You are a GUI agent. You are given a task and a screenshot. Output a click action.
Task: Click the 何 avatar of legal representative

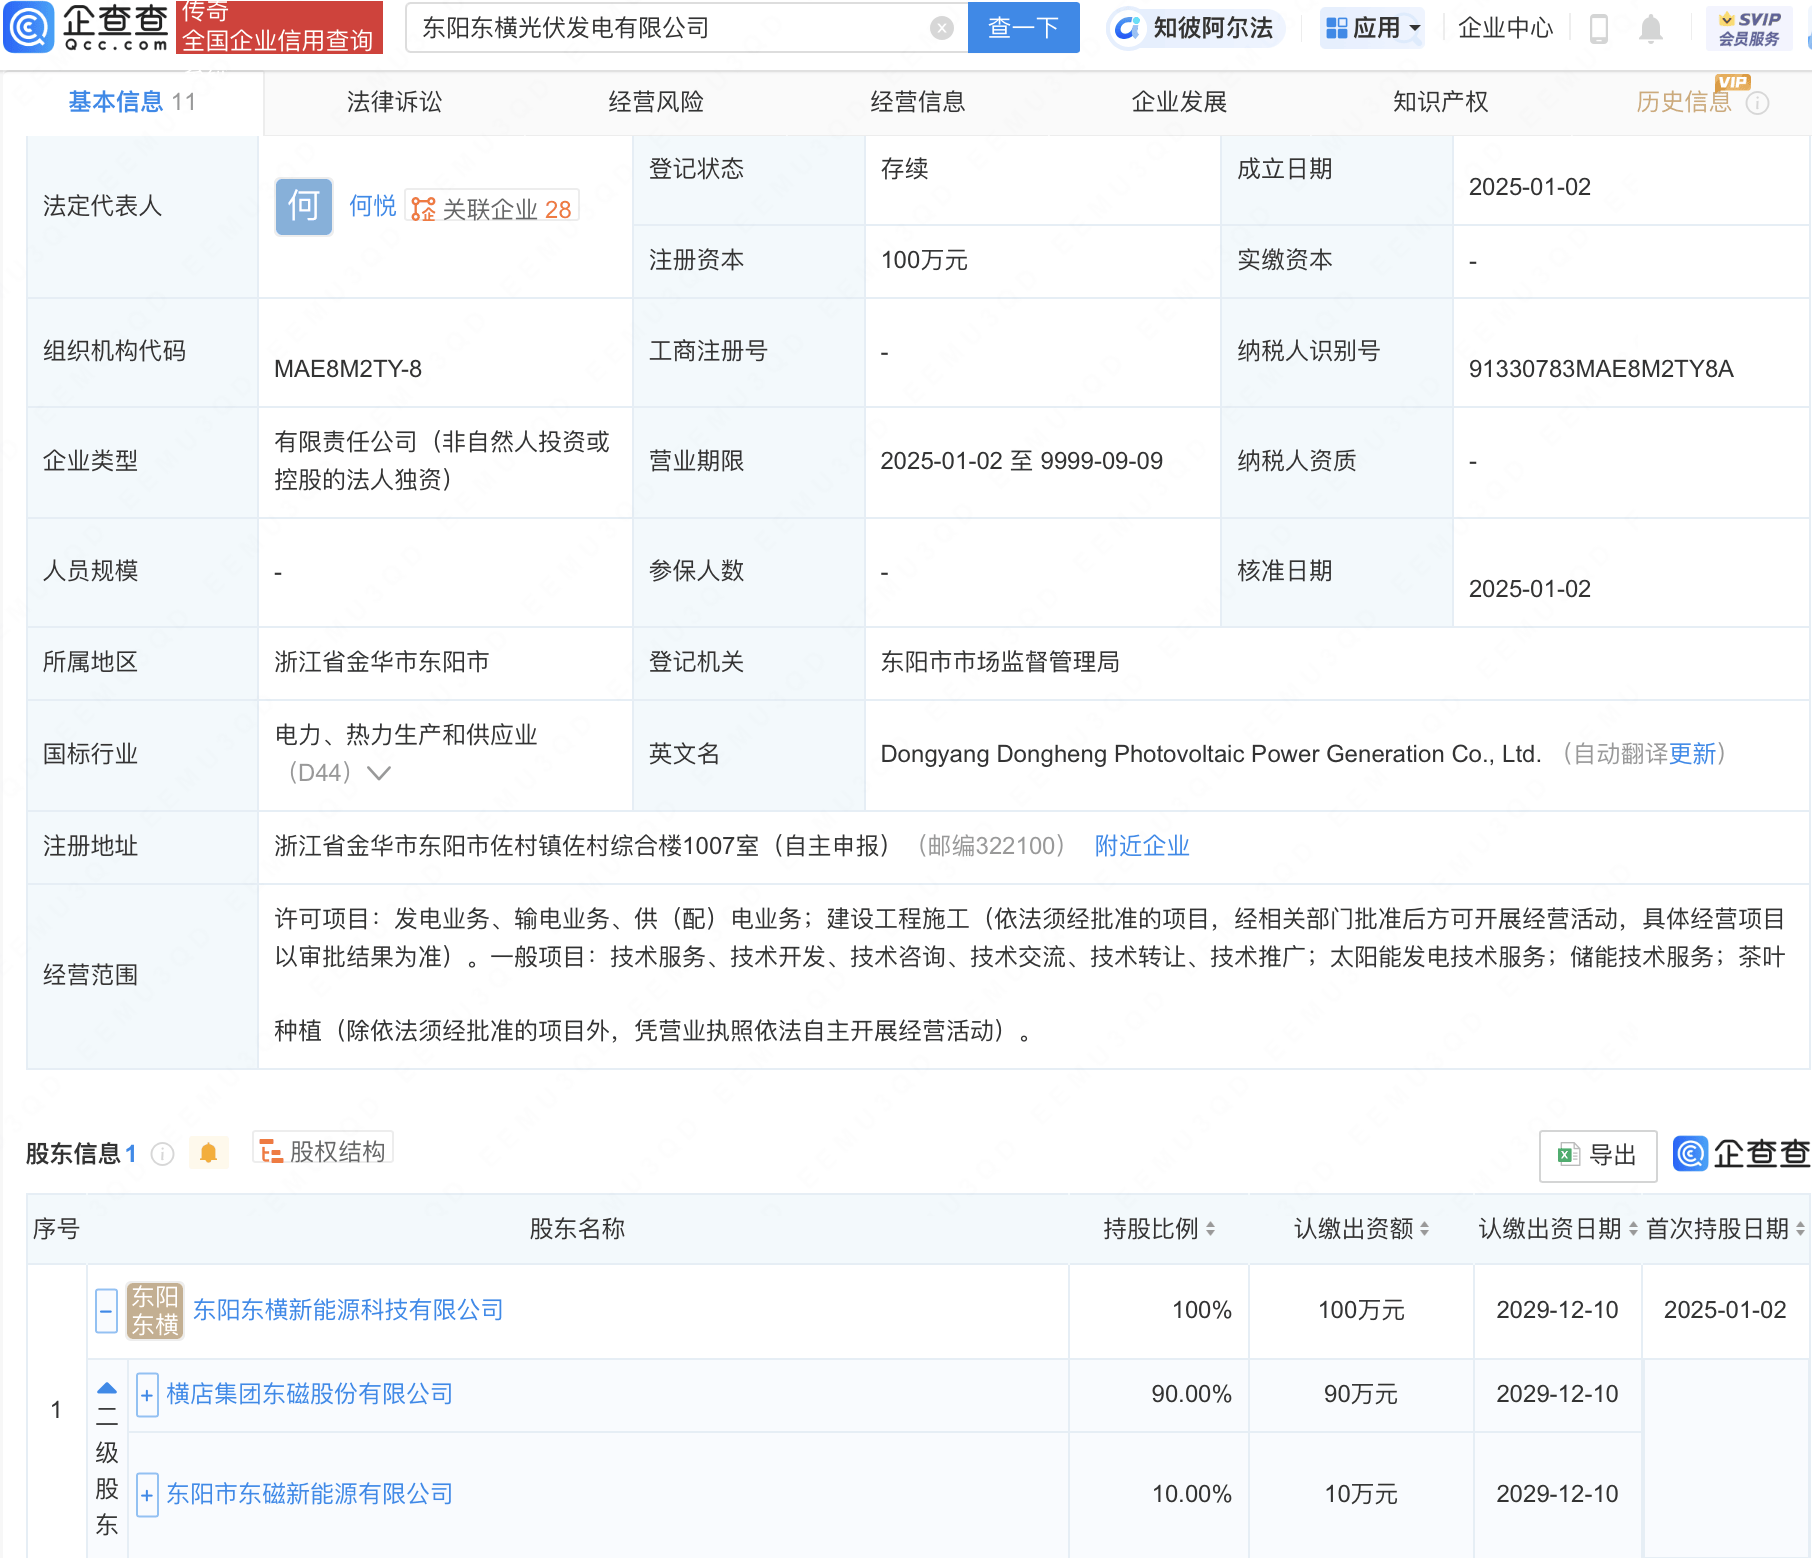click(x=304, y=207)
